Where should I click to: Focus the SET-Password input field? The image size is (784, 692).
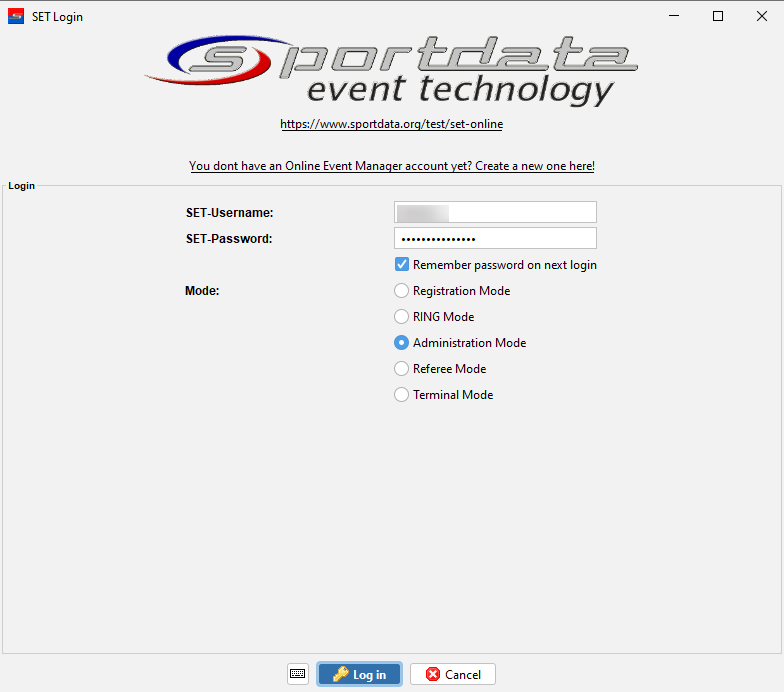pos(496,238)
